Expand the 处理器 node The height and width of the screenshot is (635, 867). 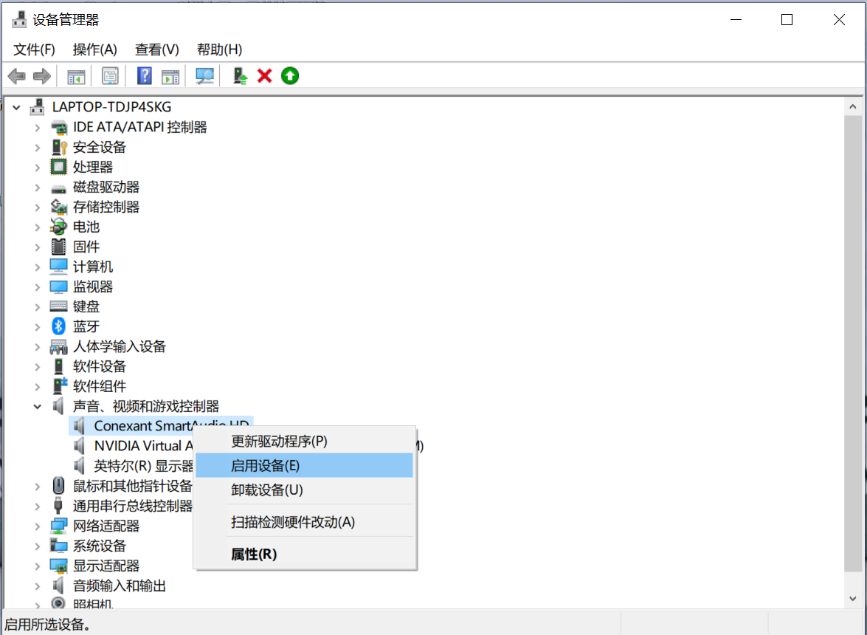[x=37, y=167]
